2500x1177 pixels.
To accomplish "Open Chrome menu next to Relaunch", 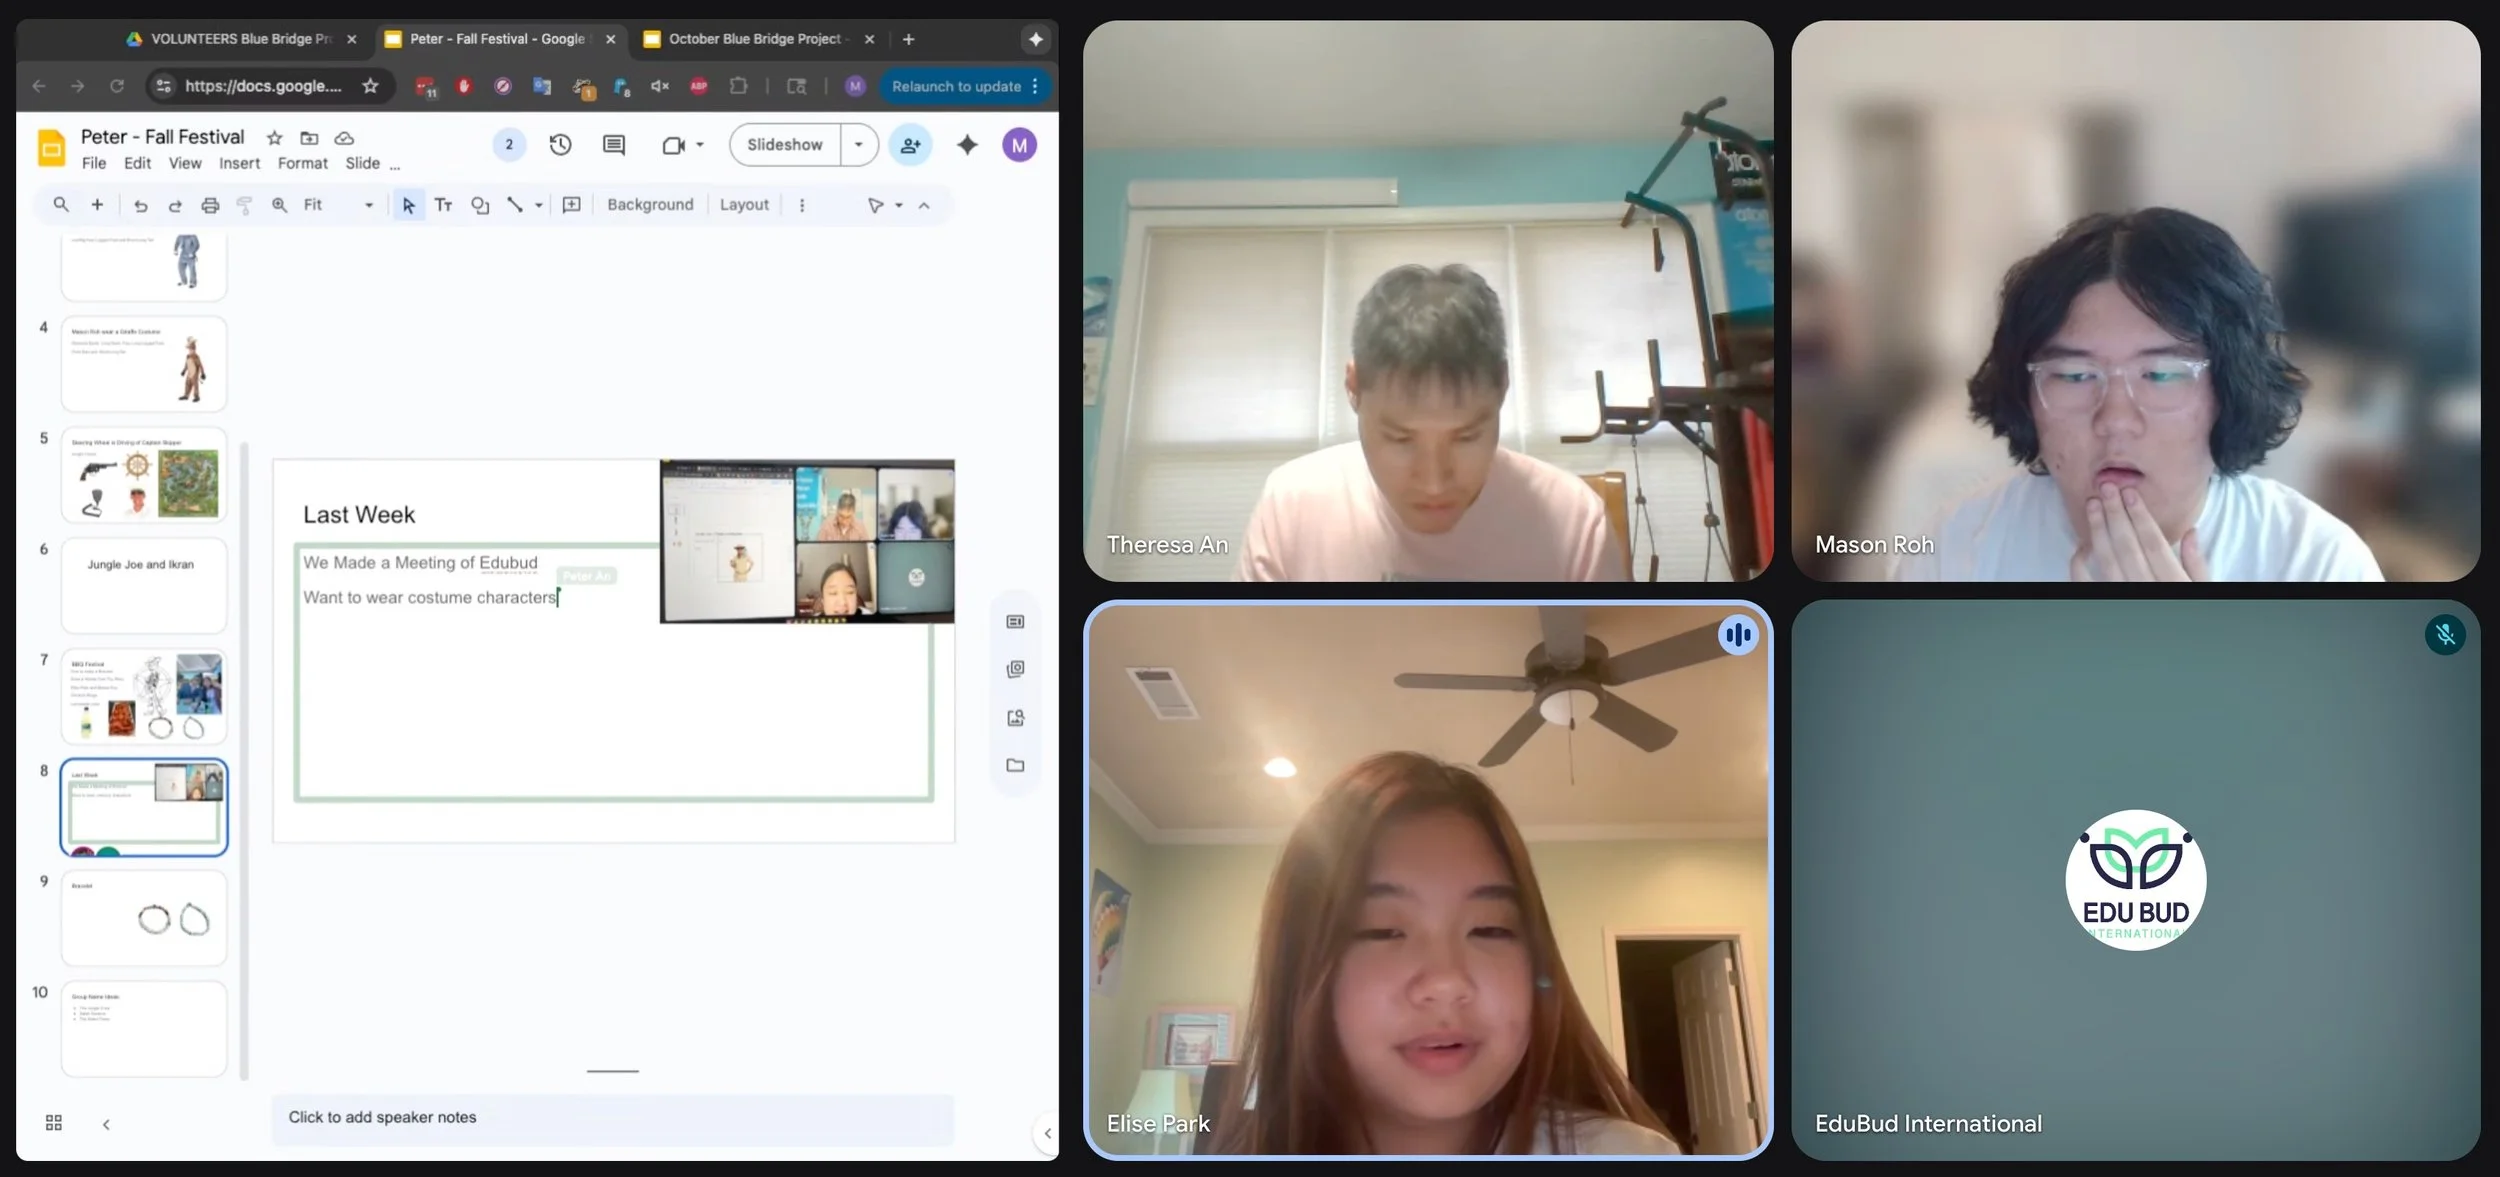I will [1035, 86].
